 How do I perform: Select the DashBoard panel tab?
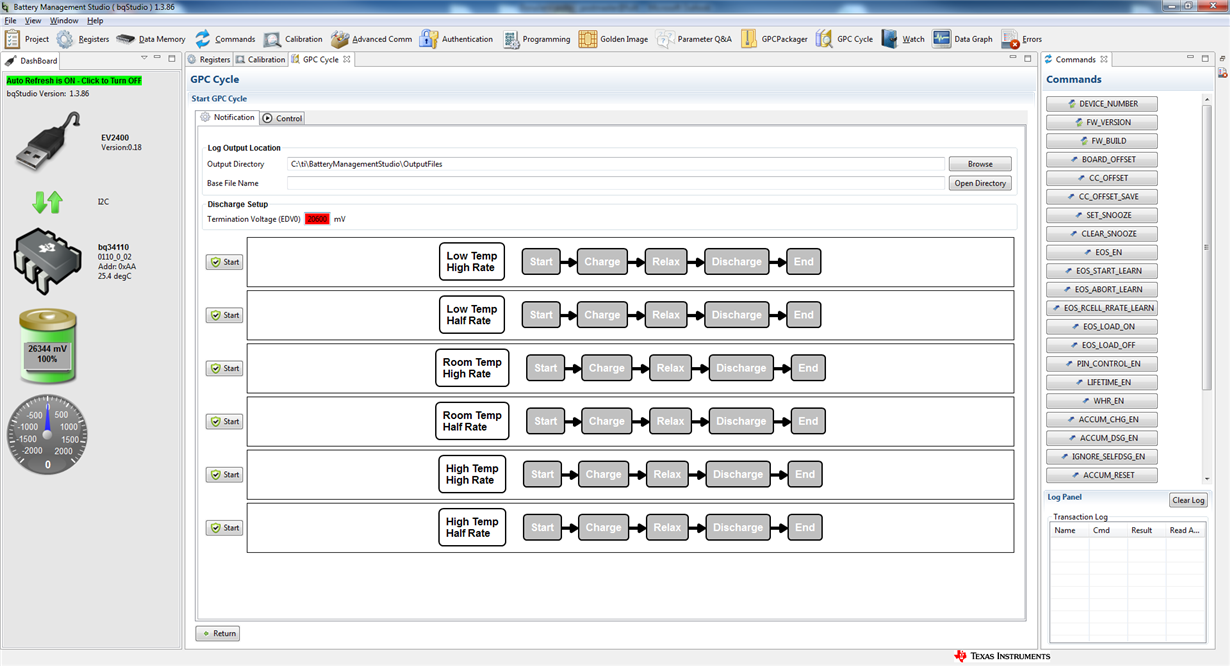pyautogui.click(x=32, y=60)
